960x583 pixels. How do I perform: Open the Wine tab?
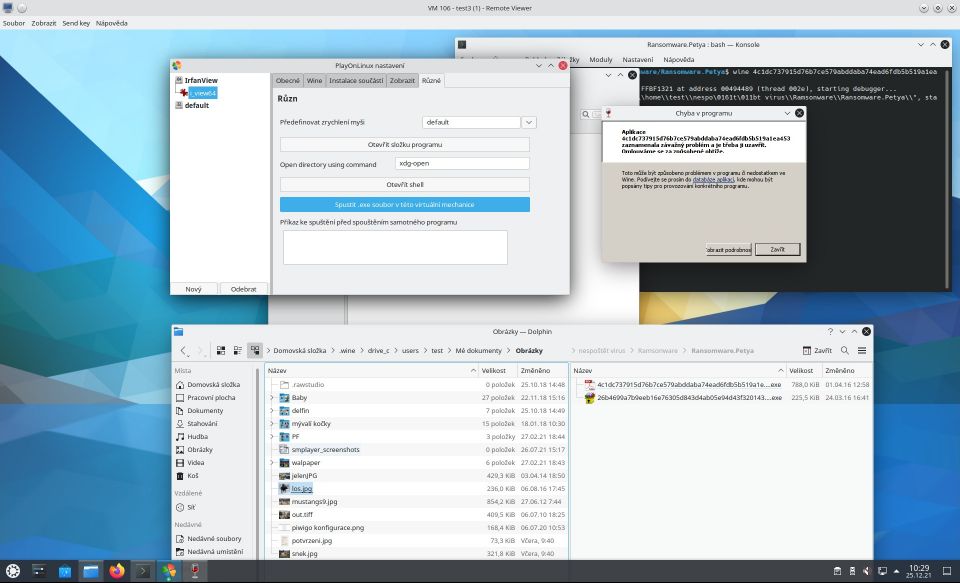314,80
